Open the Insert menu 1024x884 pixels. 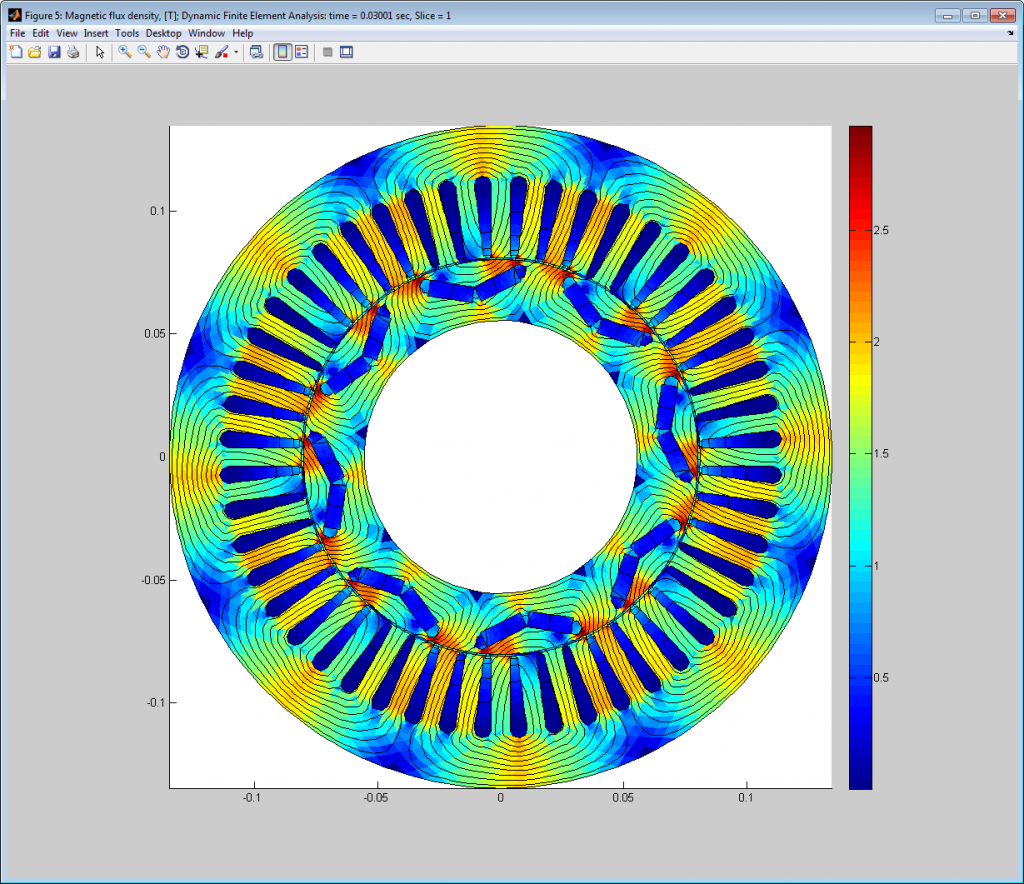click(x=96, y=33)
